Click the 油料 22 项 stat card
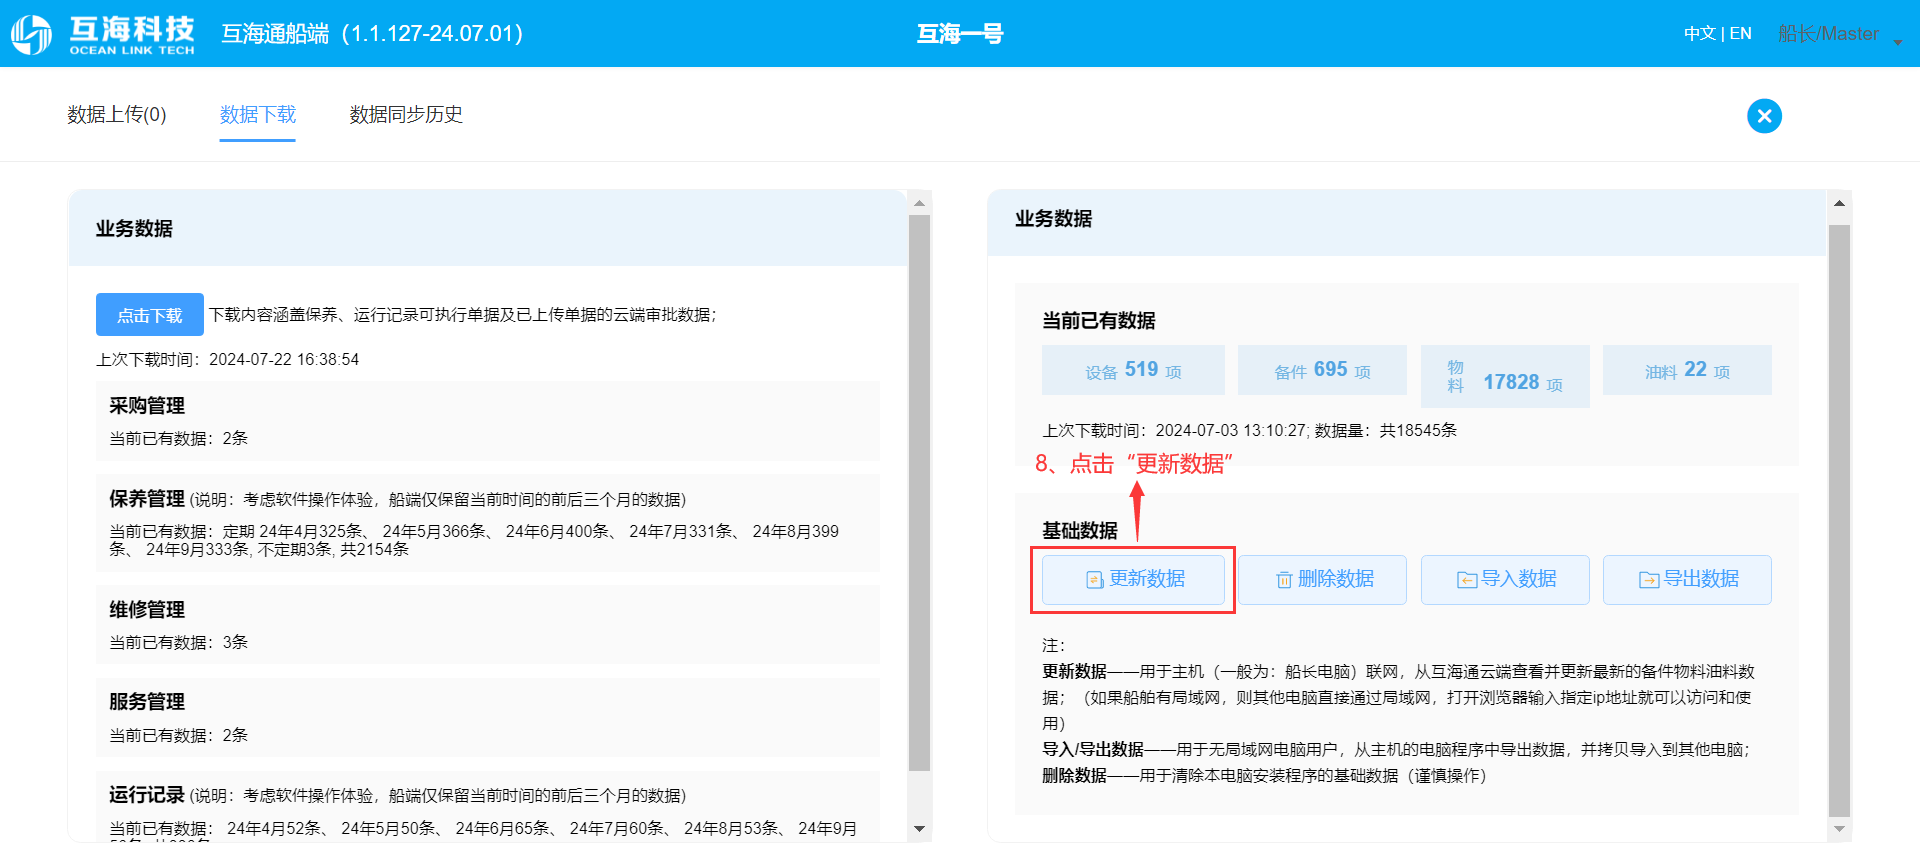Screen dimensions: 1920x867 (1687, 370)
